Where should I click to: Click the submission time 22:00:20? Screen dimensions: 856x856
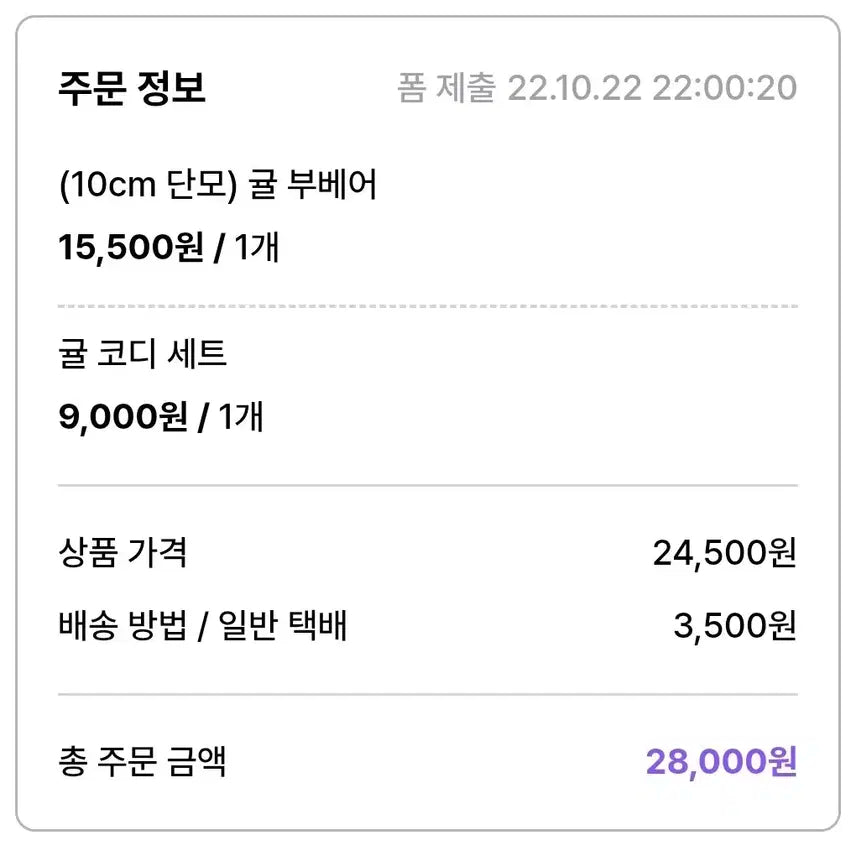725,88
